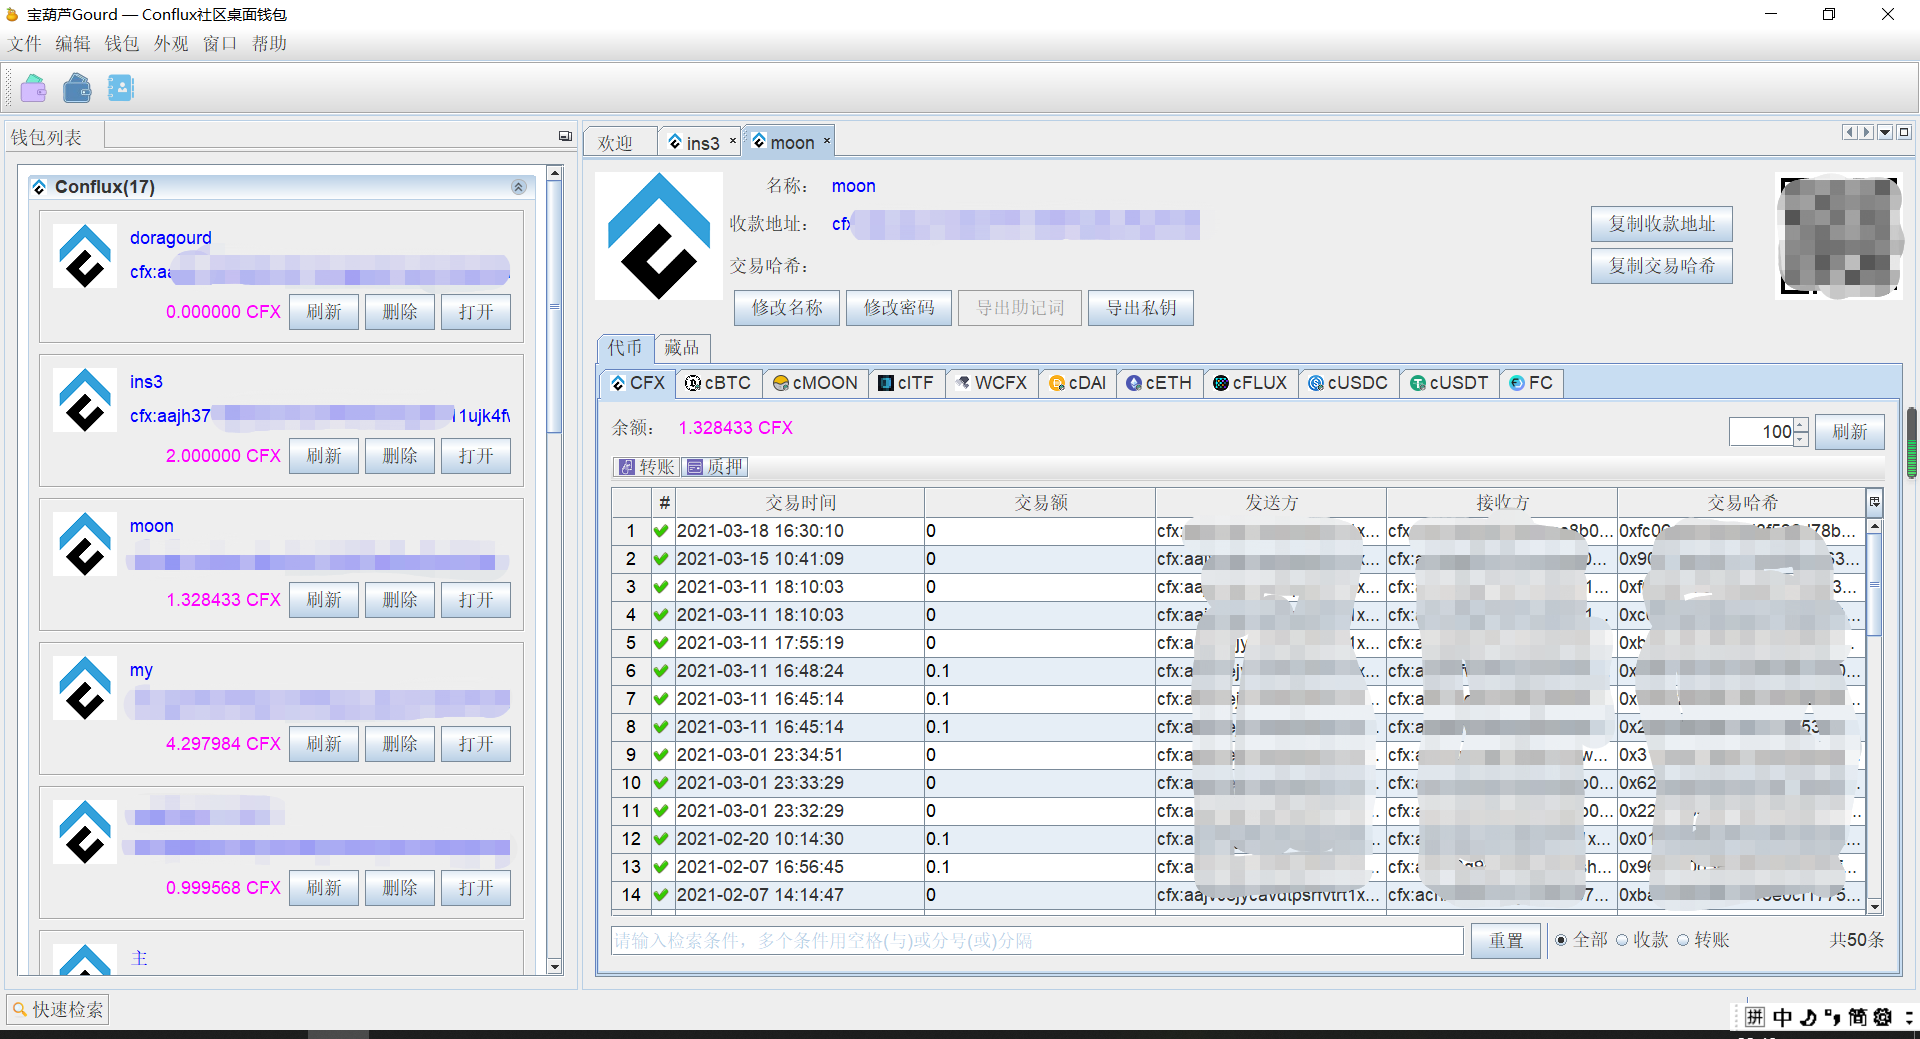Click 复制收款地址 (copy address) button
The width and height of the screenshot is (1920, 1039).
click(x=1662, y=224)
